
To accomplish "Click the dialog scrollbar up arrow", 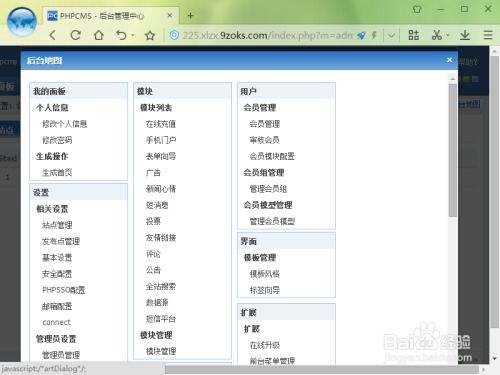I will pos(452,79).
